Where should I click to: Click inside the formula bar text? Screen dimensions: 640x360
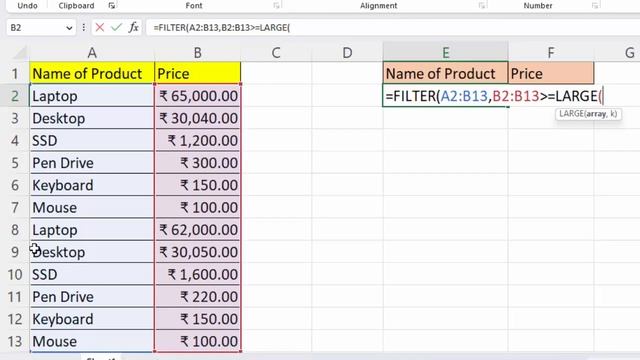(222, 28)
